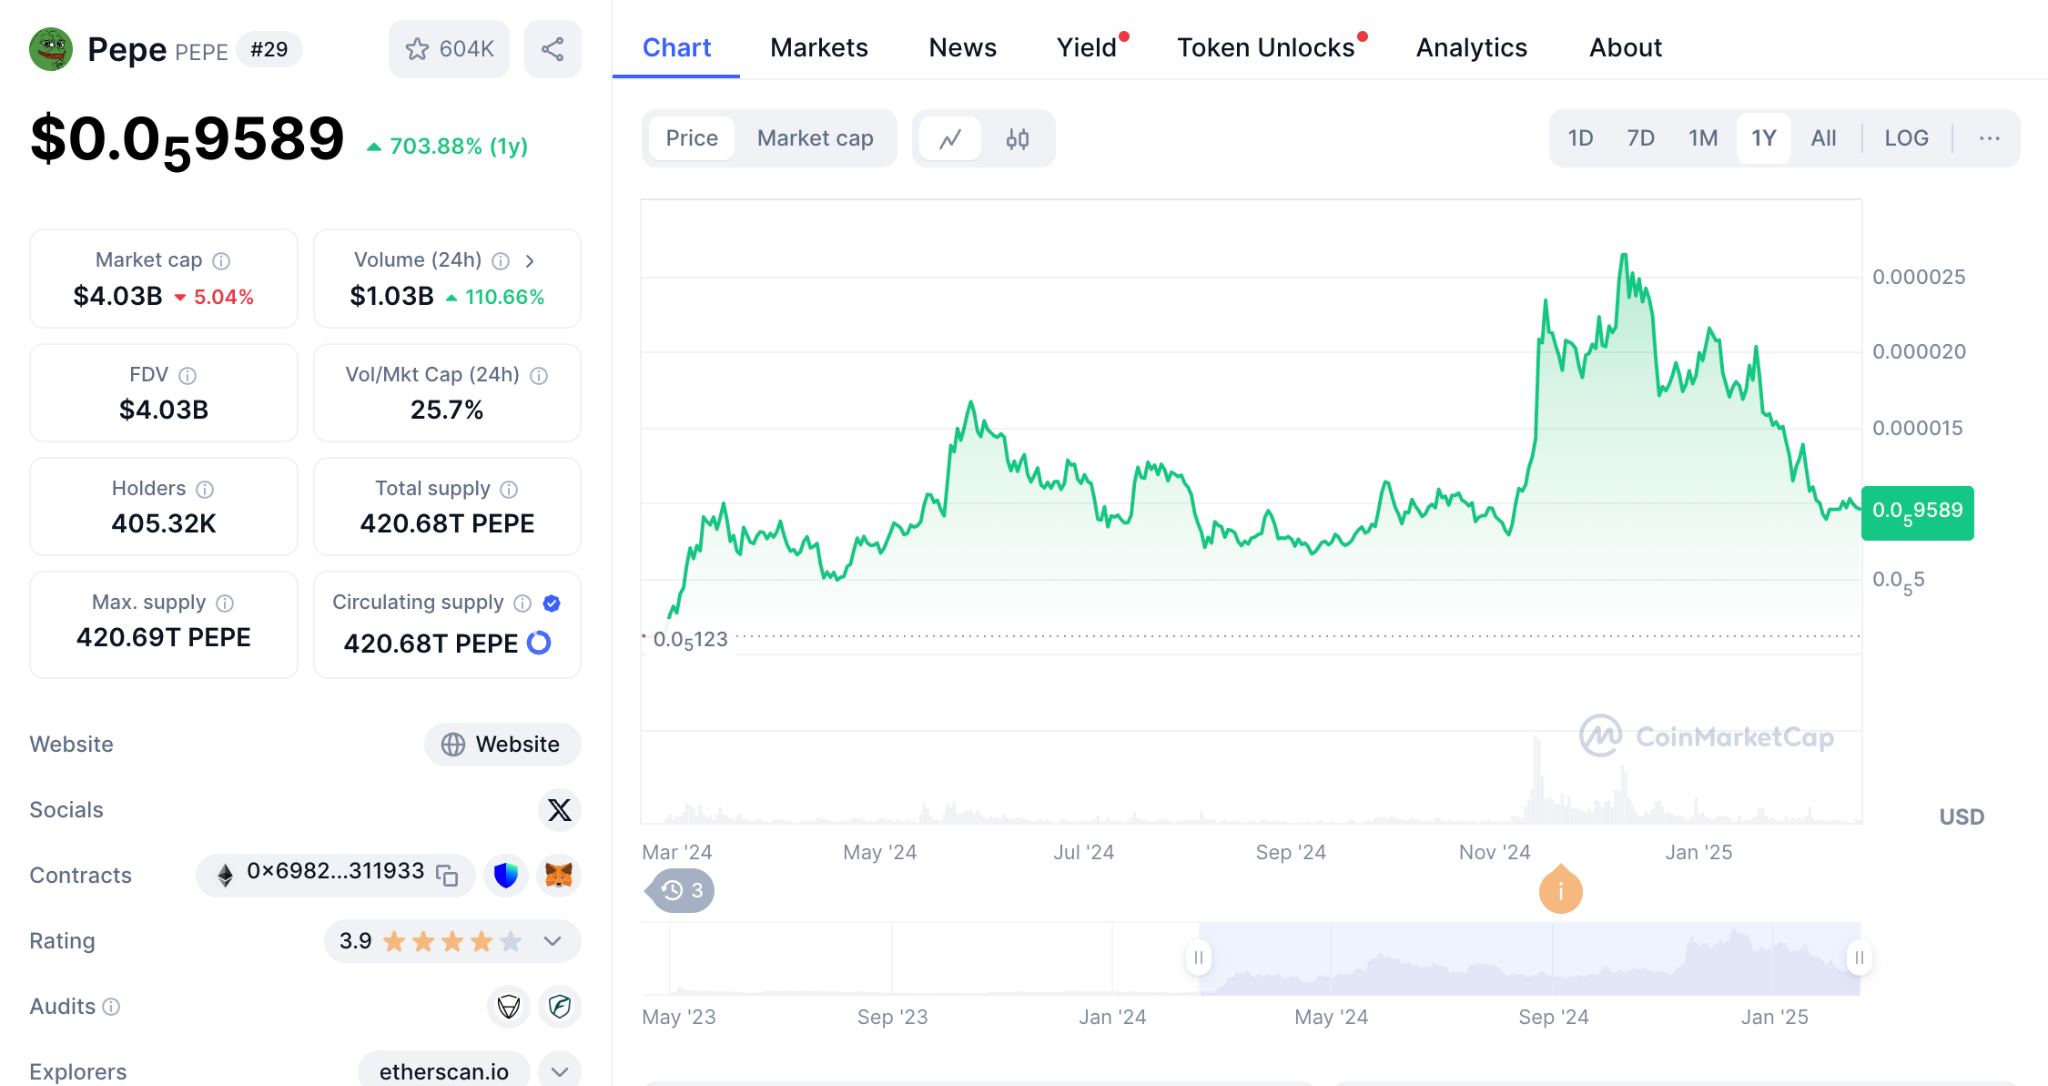The width and height of the screenshot is (2048, 1086).
Task: Show Volume (24h) info icon
Action: coord(501,261)
